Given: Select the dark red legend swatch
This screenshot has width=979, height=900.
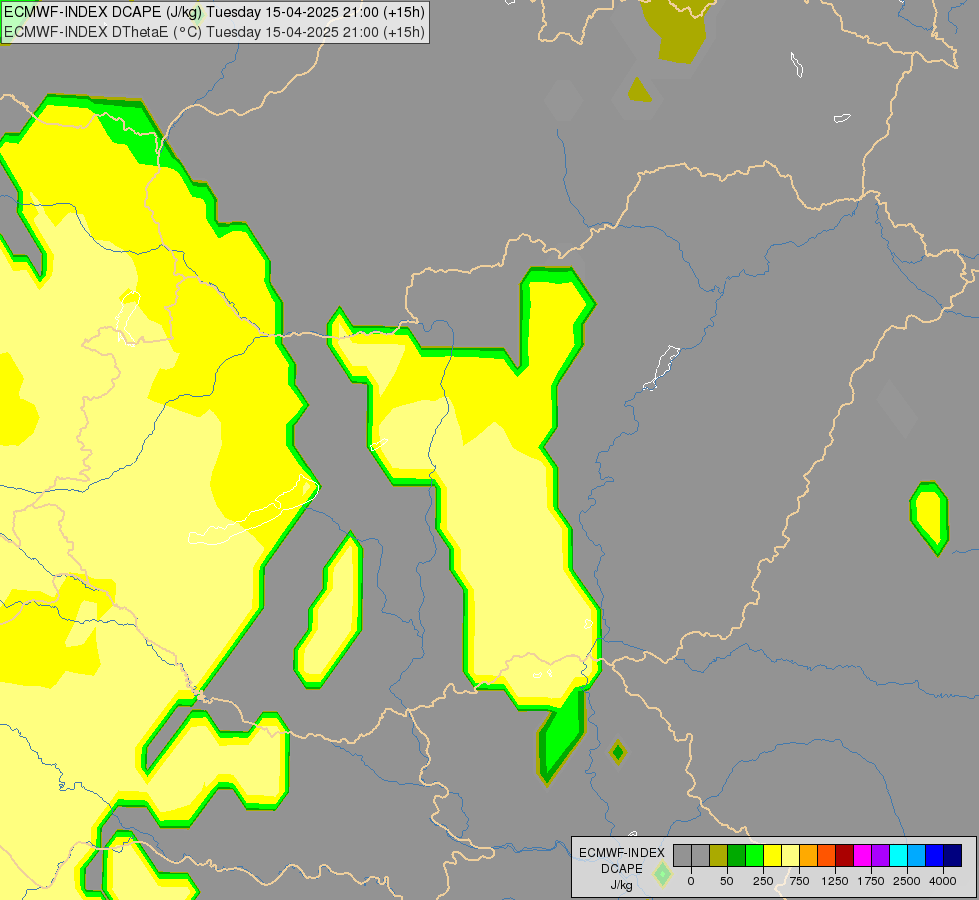Looking at the screenshot, I should (845, 856).
